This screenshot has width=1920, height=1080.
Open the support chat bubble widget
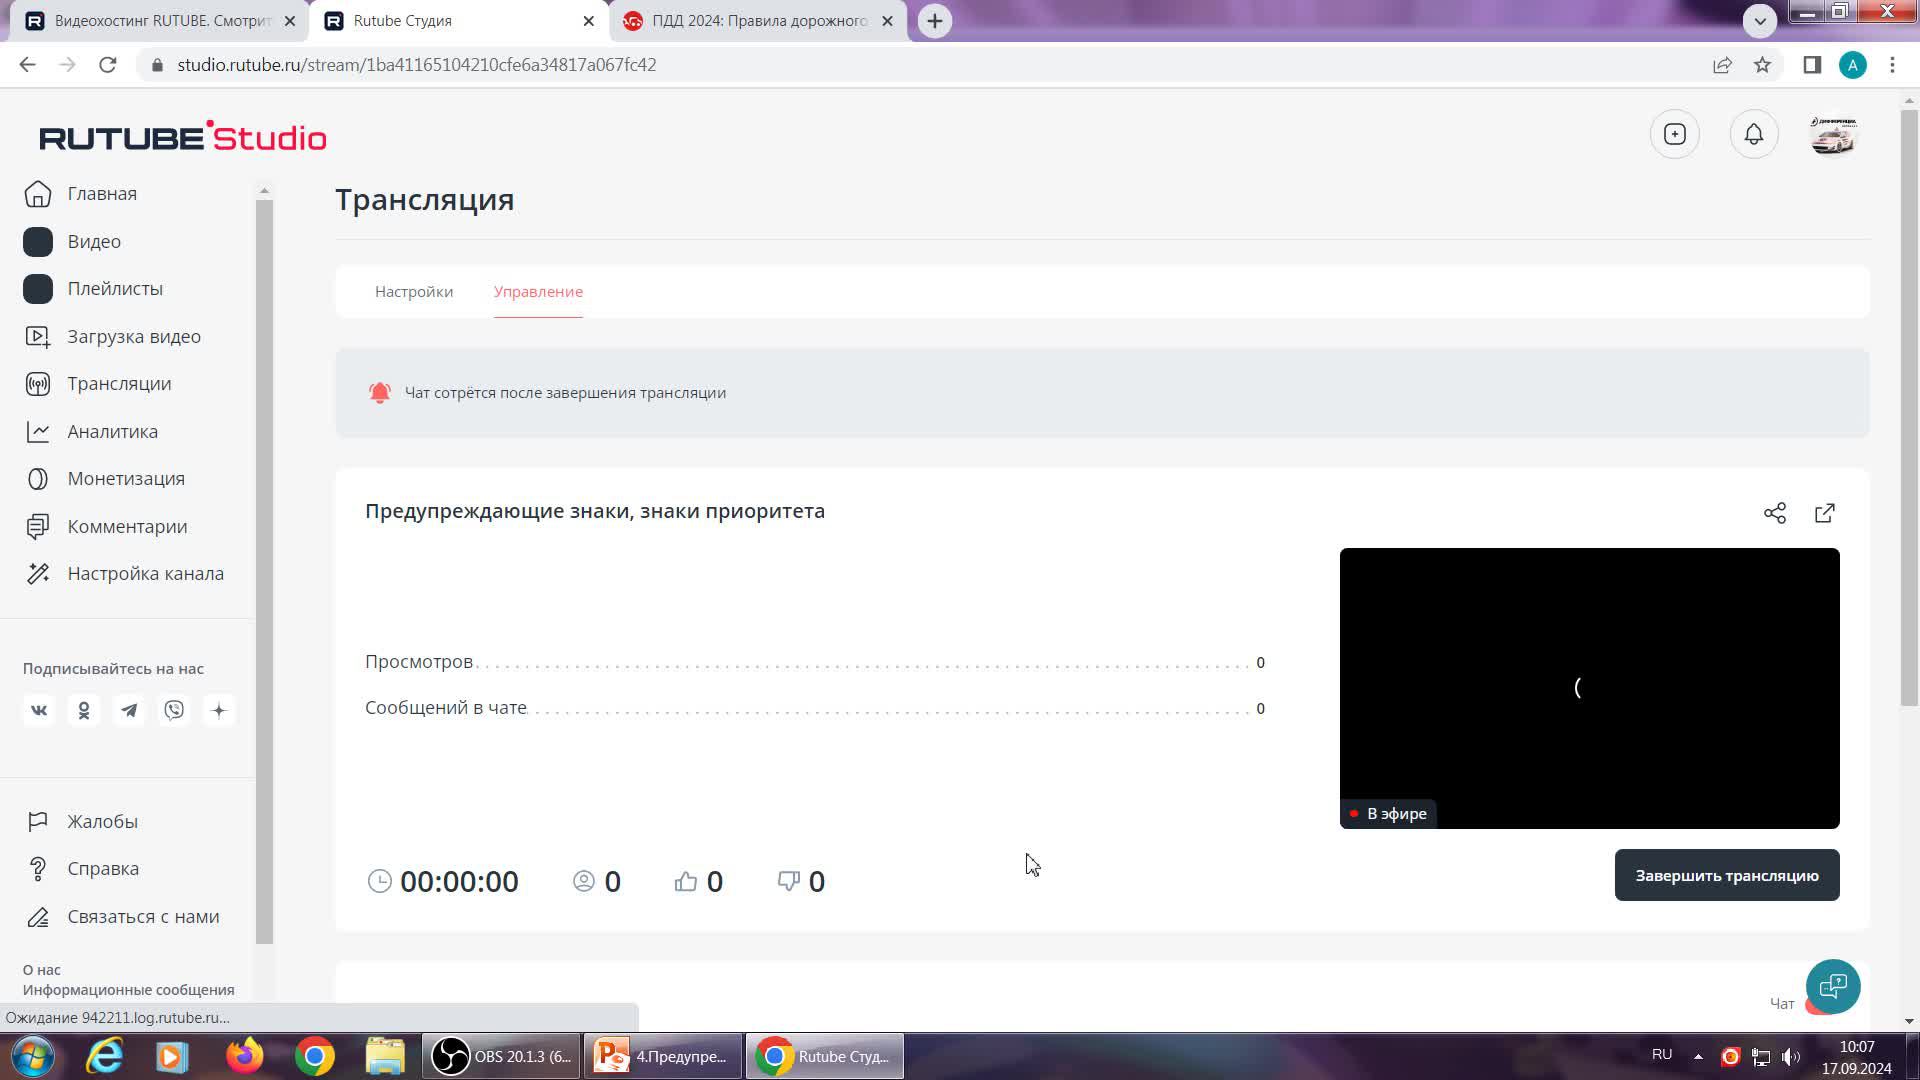pyautogui.click(x=1832, y=986)
